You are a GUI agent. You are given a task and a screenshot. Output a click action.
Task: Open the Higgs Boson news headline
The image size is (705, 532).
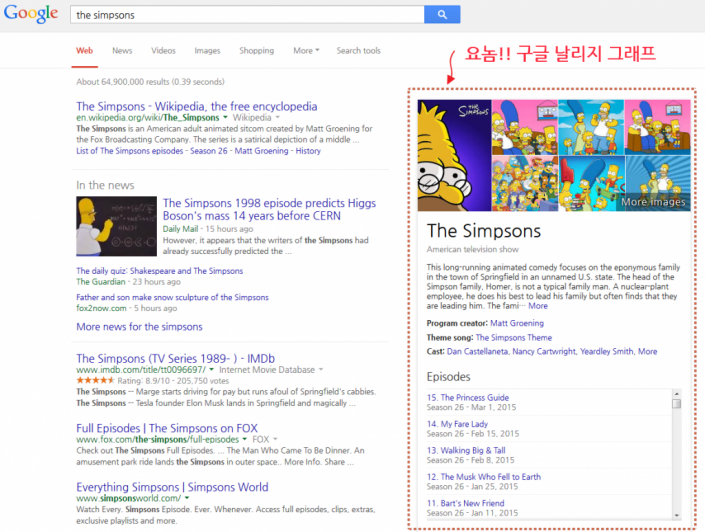[269, 209]
